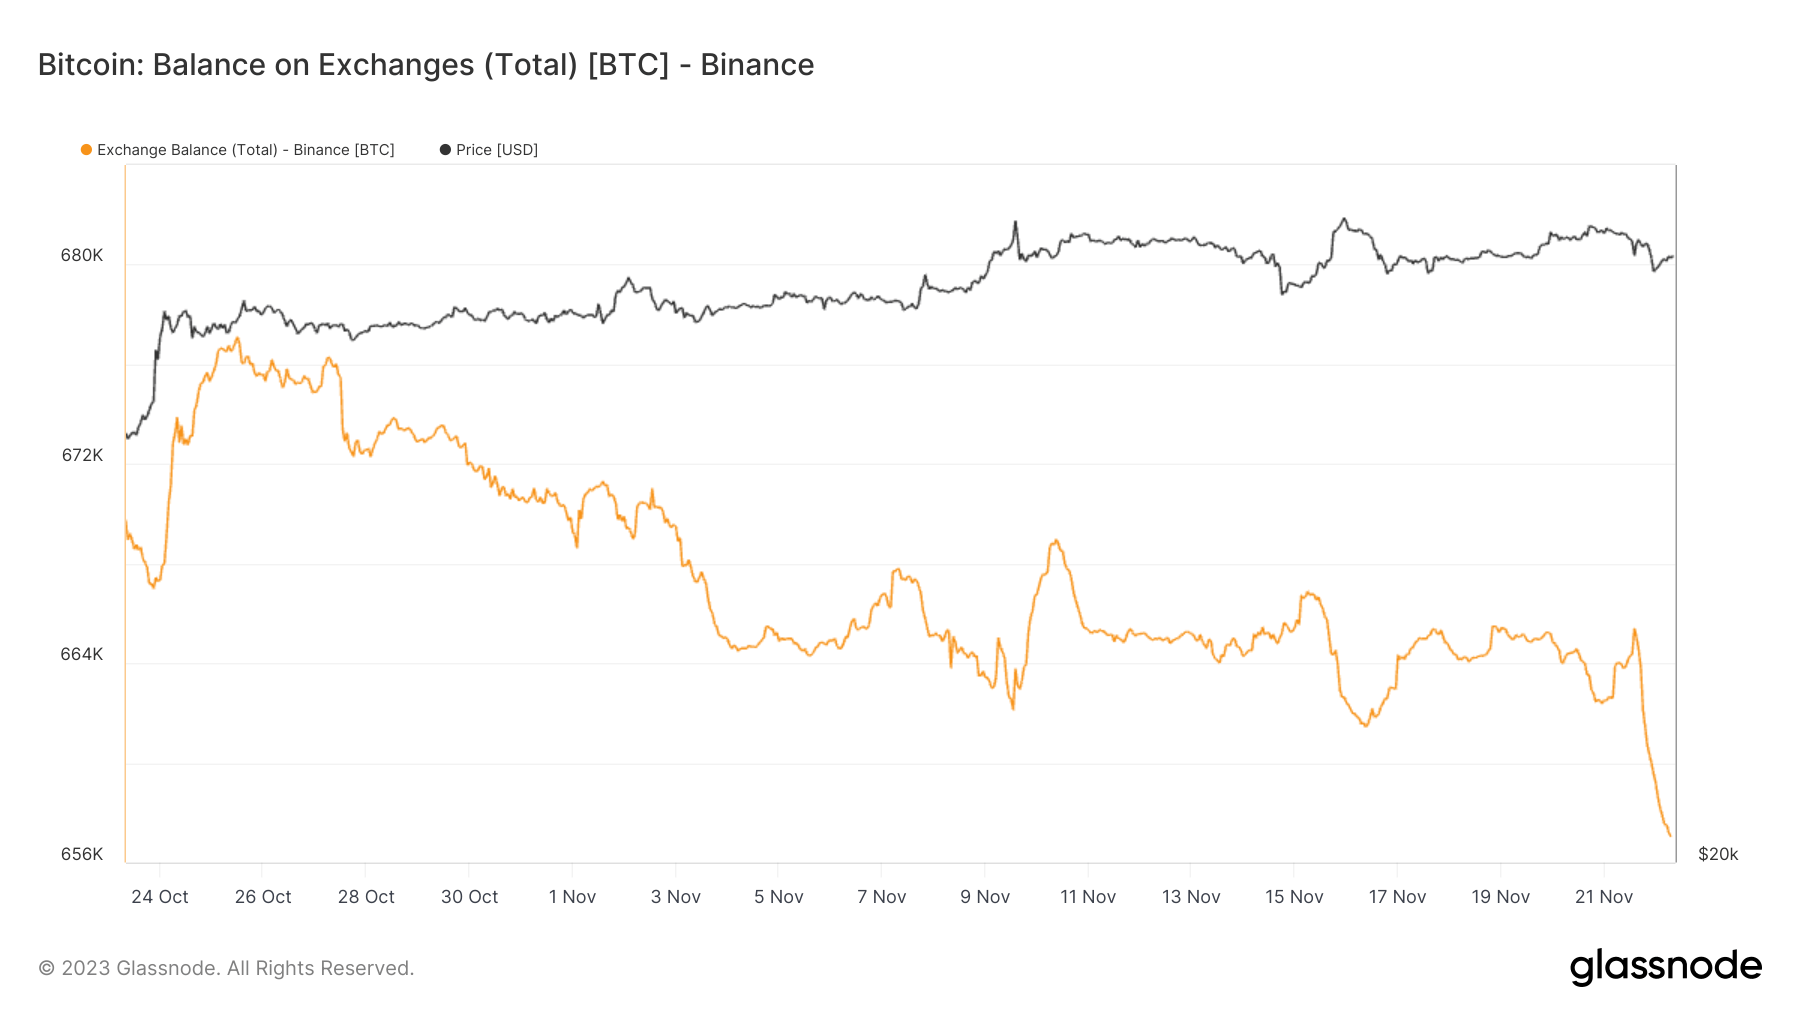Click the 7 Nov date label

882,897
